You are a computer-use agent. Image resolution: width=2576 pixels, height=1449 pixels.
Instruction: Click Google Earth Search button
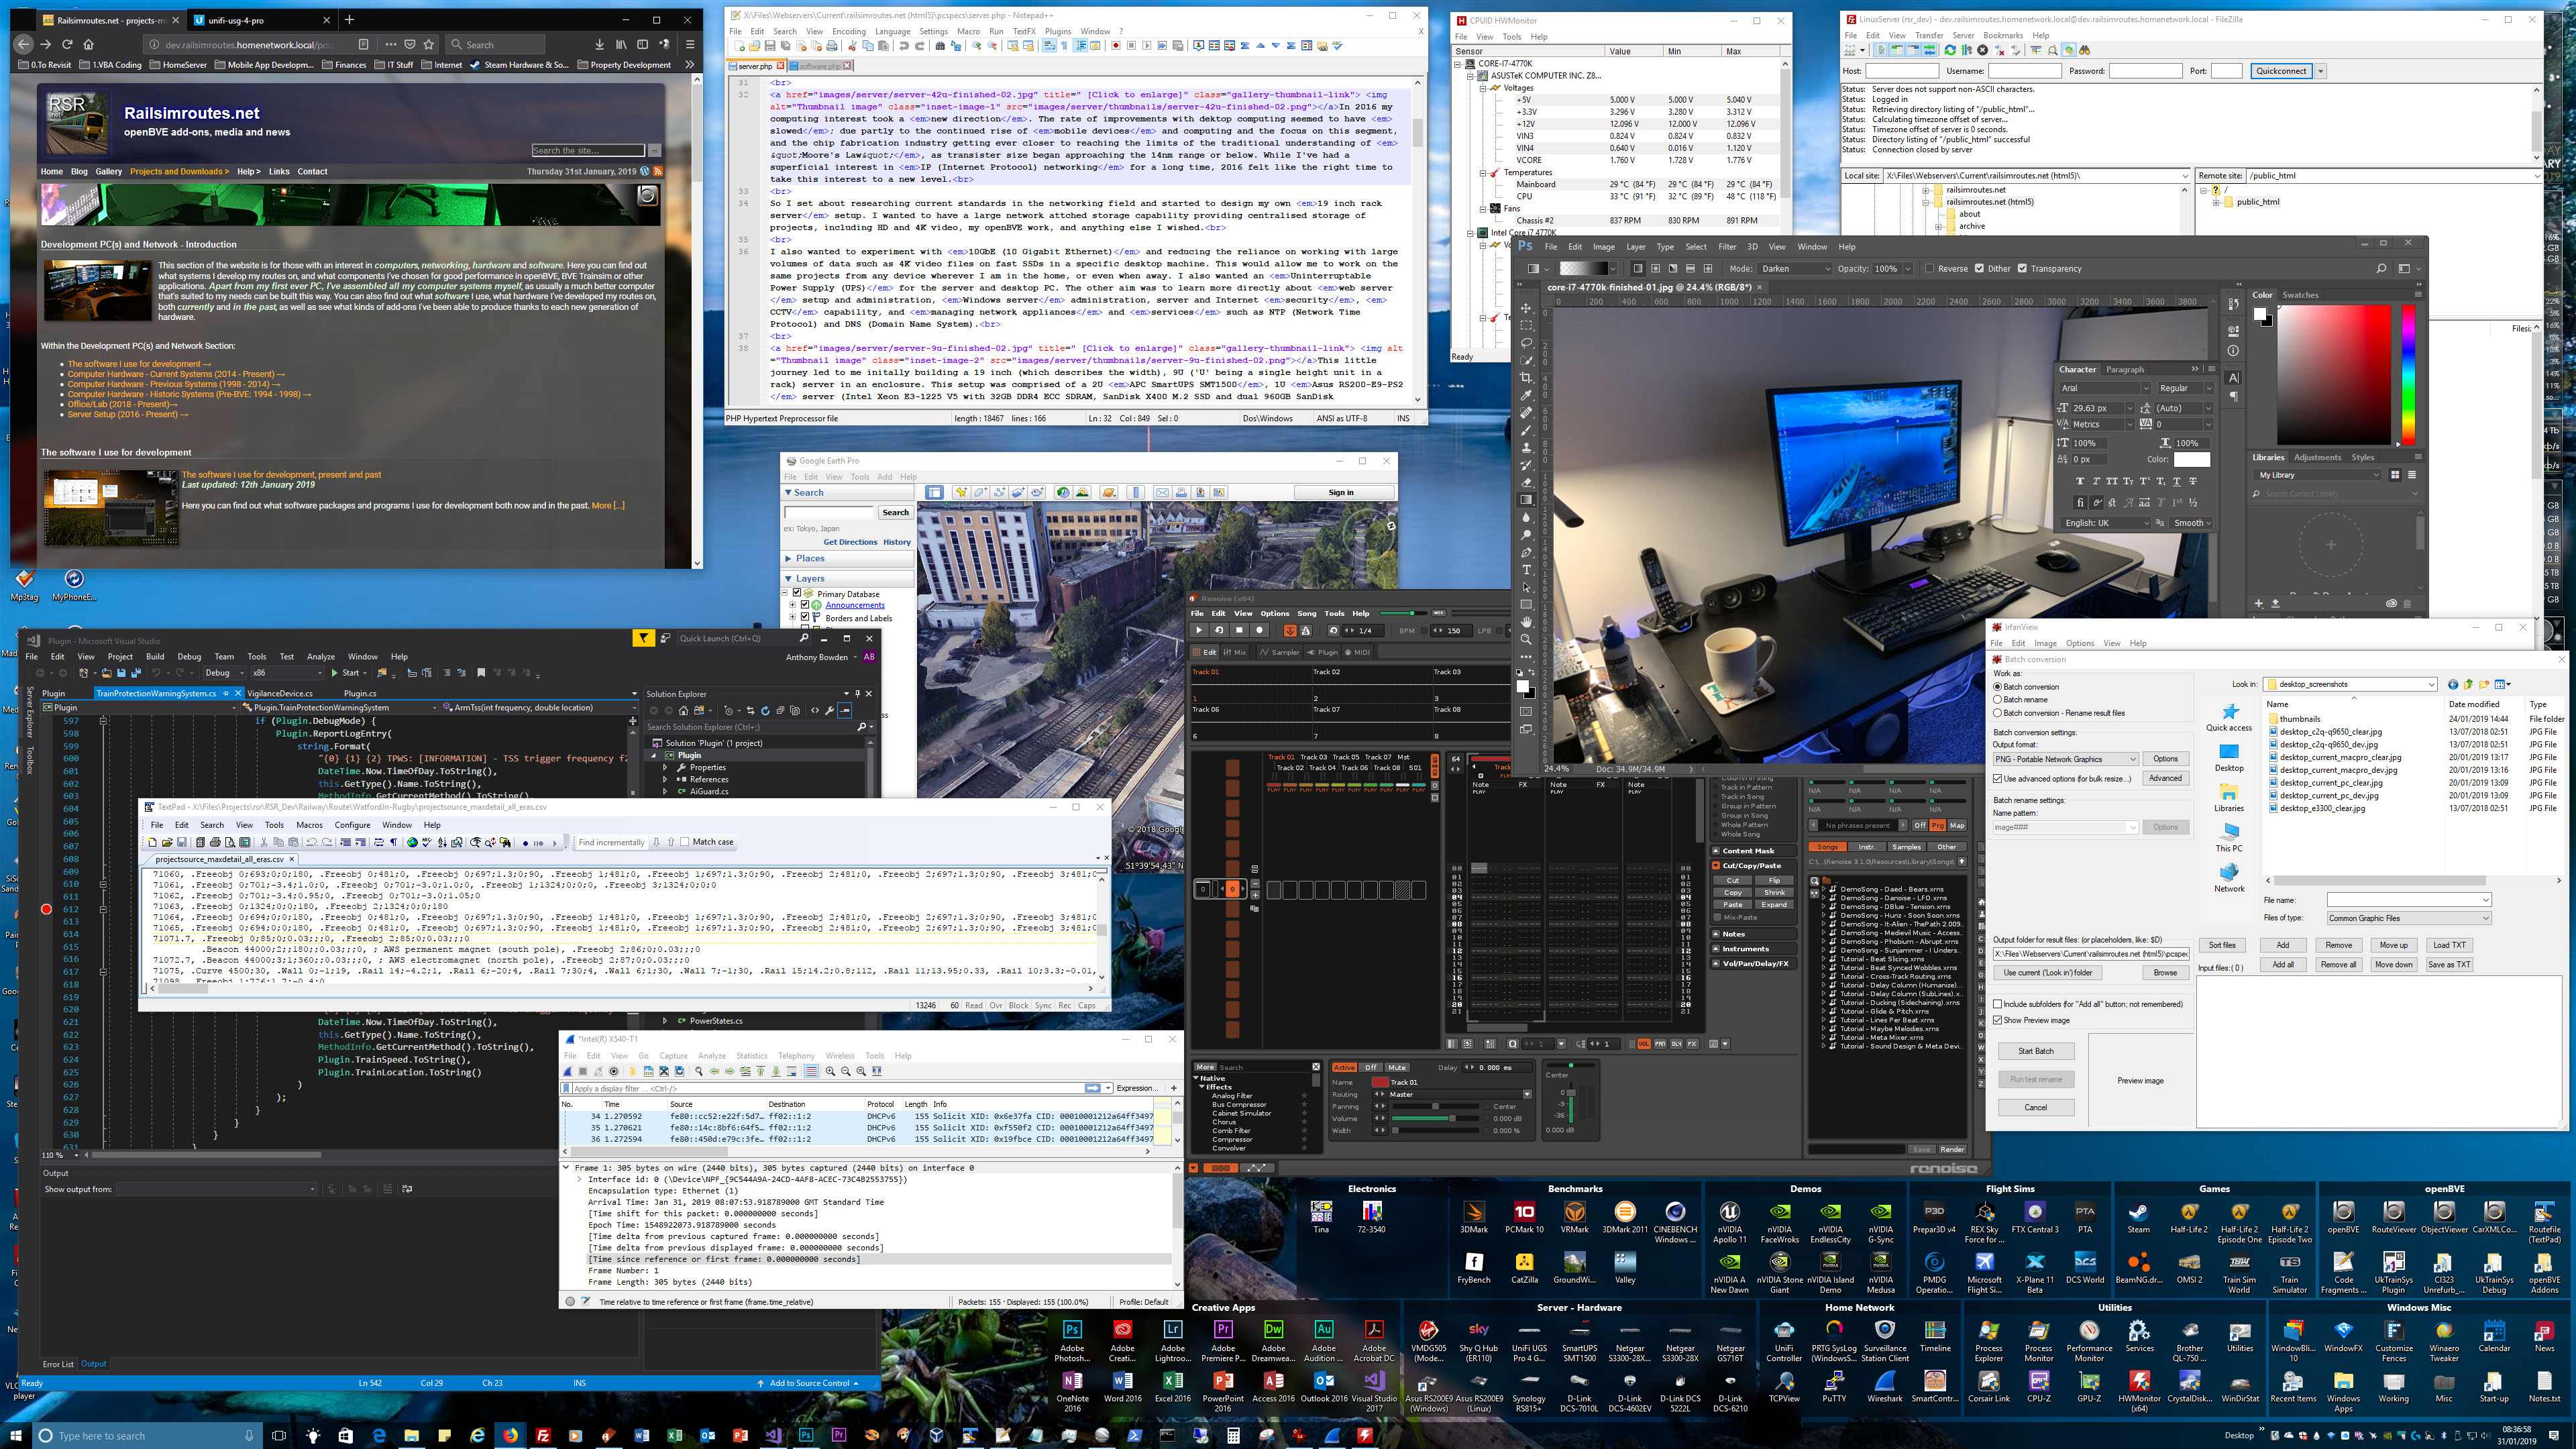[x=895, y=512]
